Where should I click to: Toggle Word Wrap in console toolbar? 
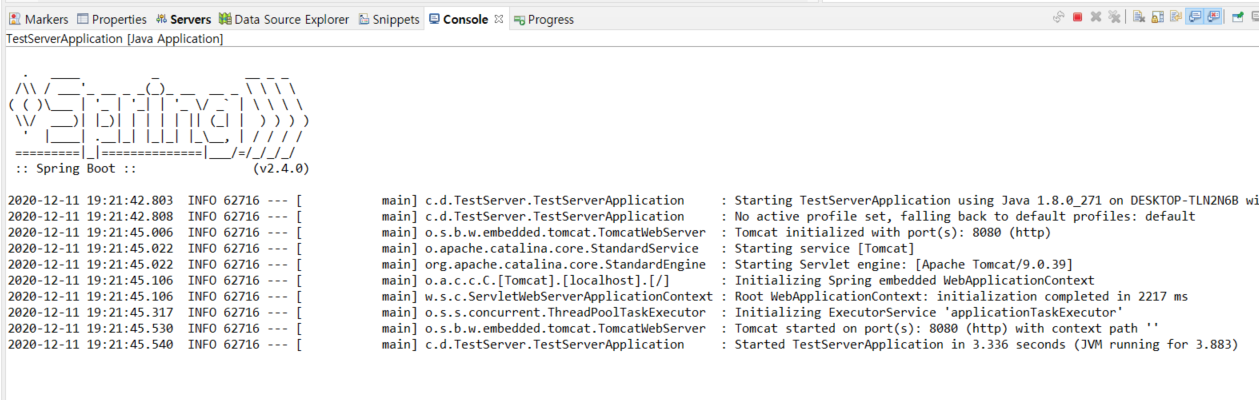coord(1176,17)
